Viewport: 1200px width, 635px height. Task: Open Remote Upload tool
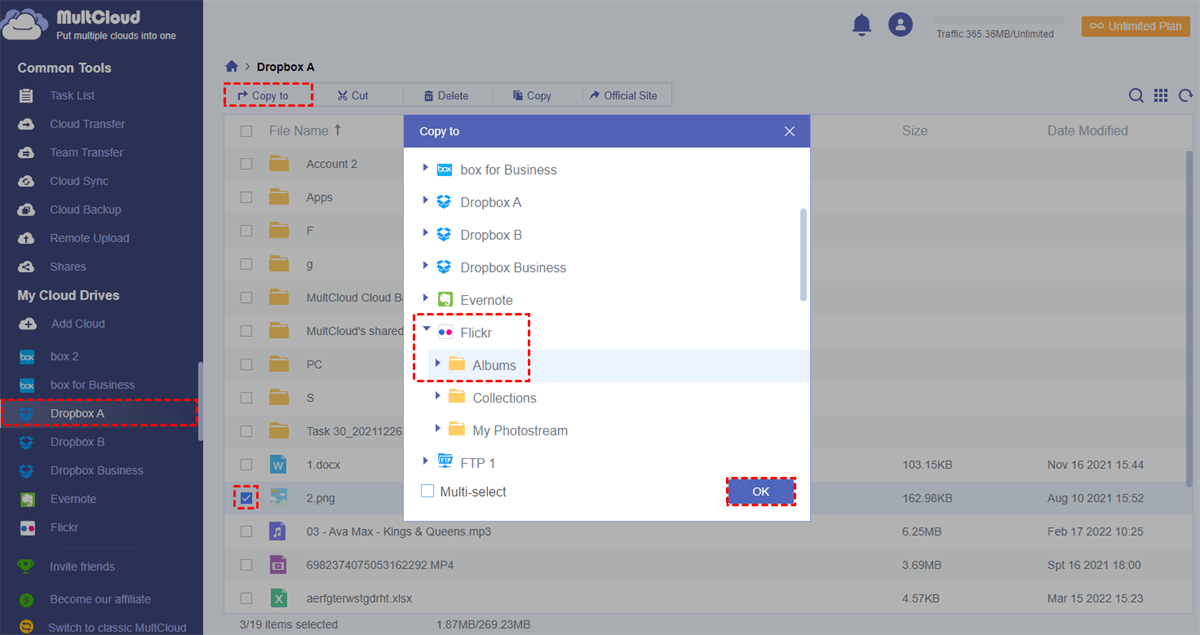(x=89, y=238)
